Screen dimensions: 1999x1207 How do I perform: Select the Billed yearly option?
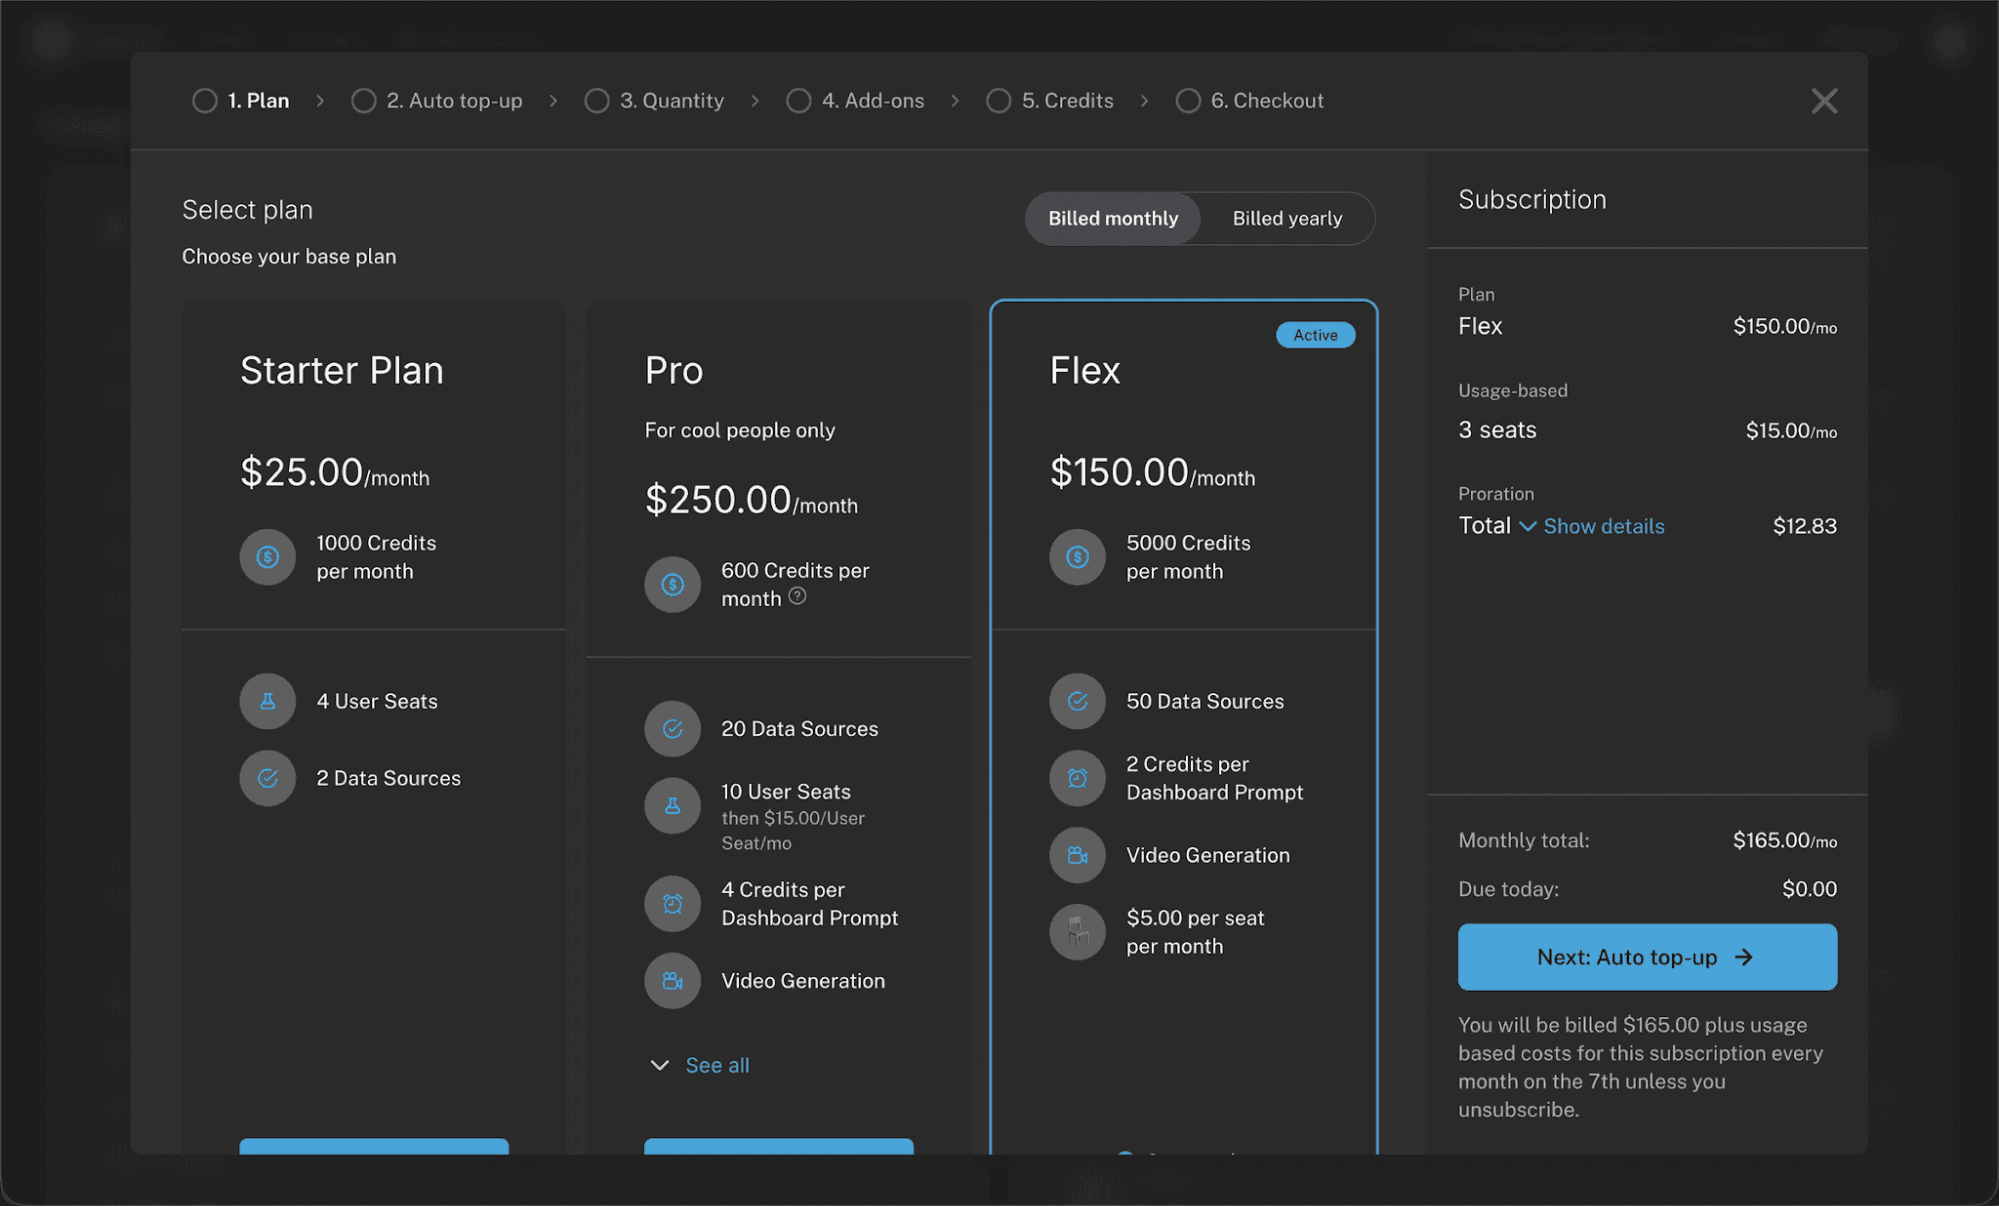click(1287, 218)
